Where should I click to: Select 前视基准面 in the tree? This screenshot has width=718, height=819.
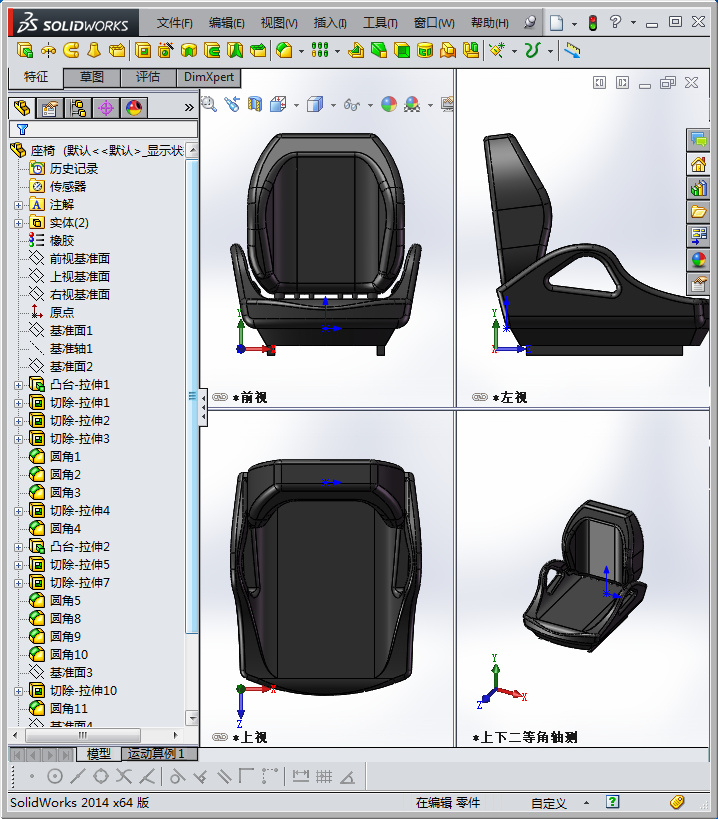tap(79, 259)
